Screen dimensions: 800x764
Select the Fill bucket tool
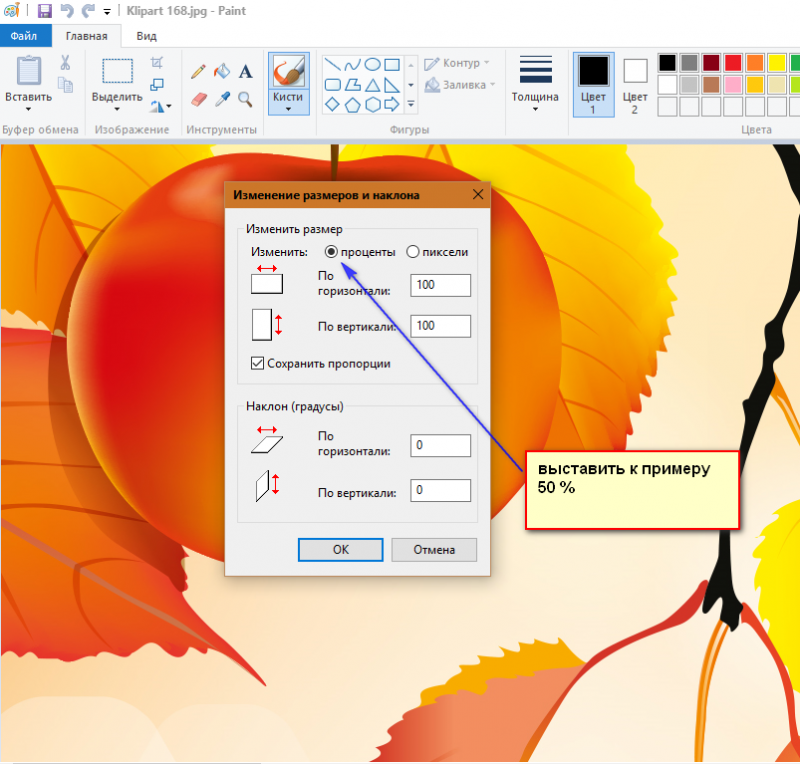coord(222,71)
